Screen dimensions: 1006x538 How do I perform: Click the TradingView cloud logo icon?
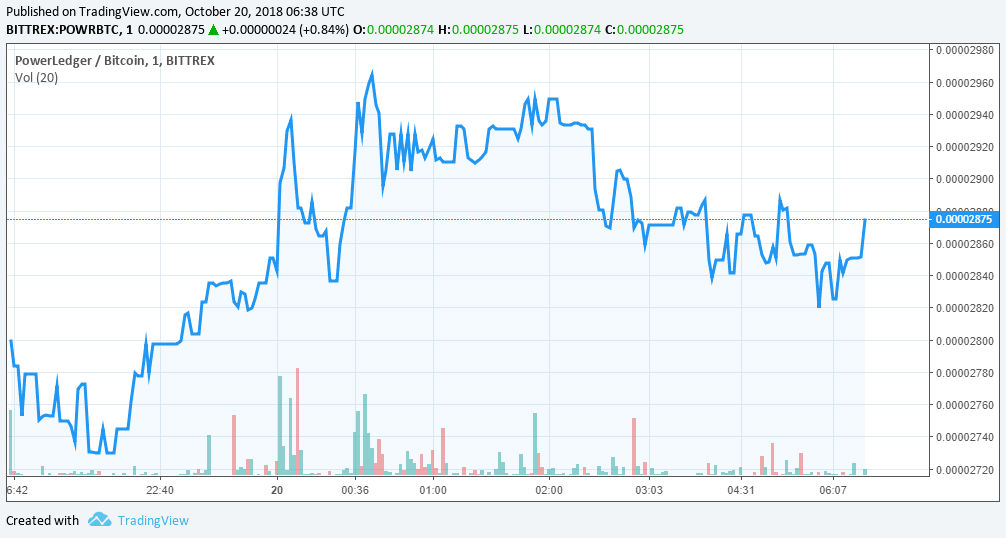99,520
